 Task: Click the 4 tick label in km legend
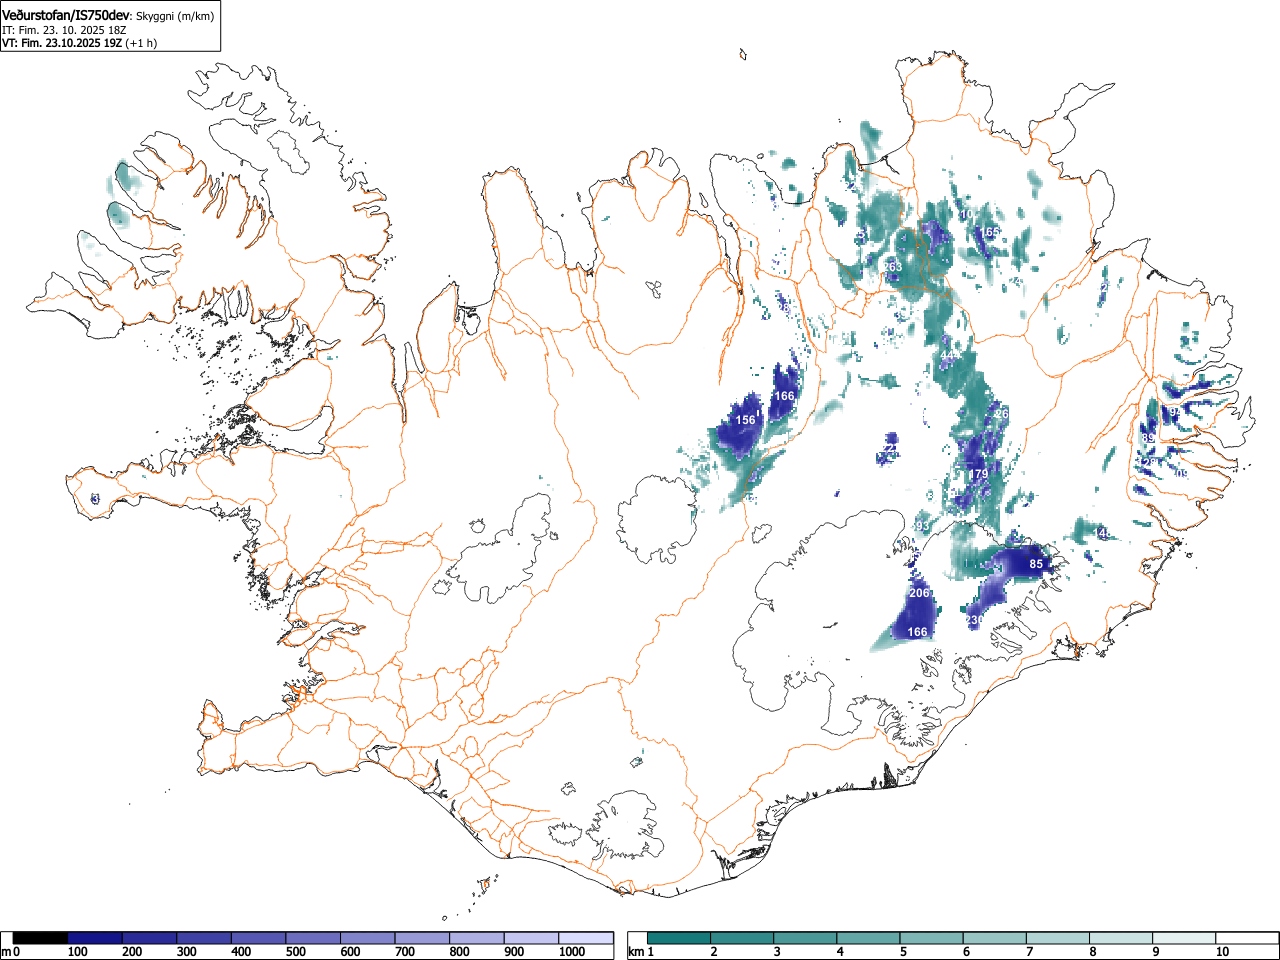(x=840, y=952)
